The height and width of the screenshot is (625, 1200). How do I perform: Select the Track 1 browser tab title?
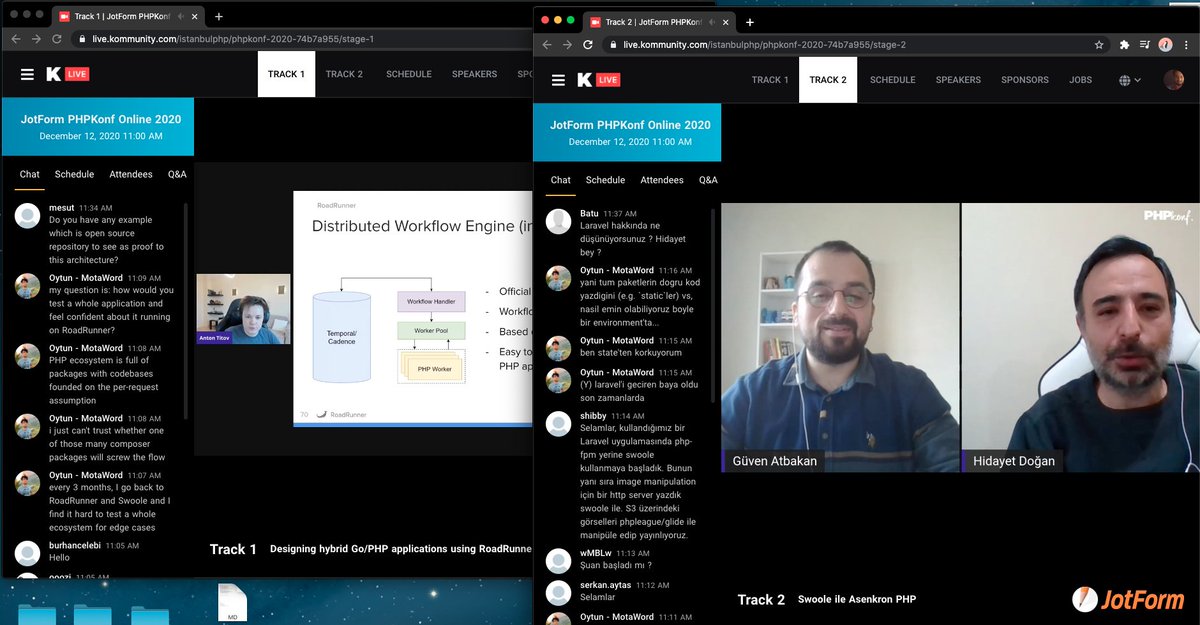pyautogui.click(x=124, y=16)
